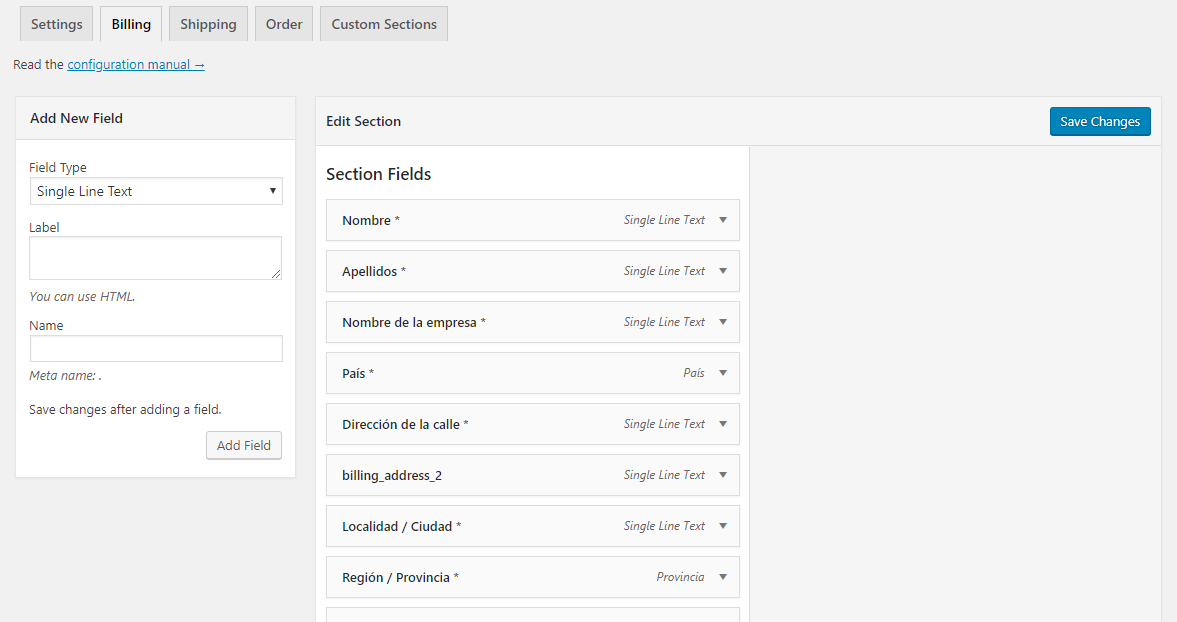Open the Field Type dropdown

(156, 191)
